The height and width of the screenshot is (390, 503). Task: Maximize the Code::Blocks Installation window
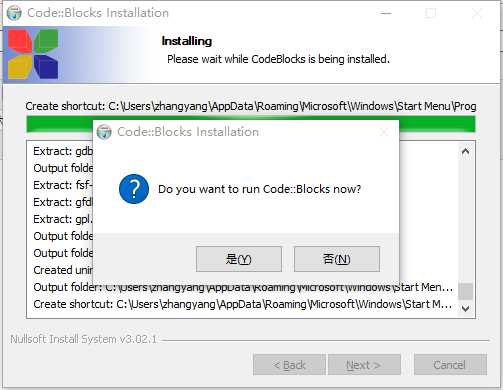coord(431,13)
